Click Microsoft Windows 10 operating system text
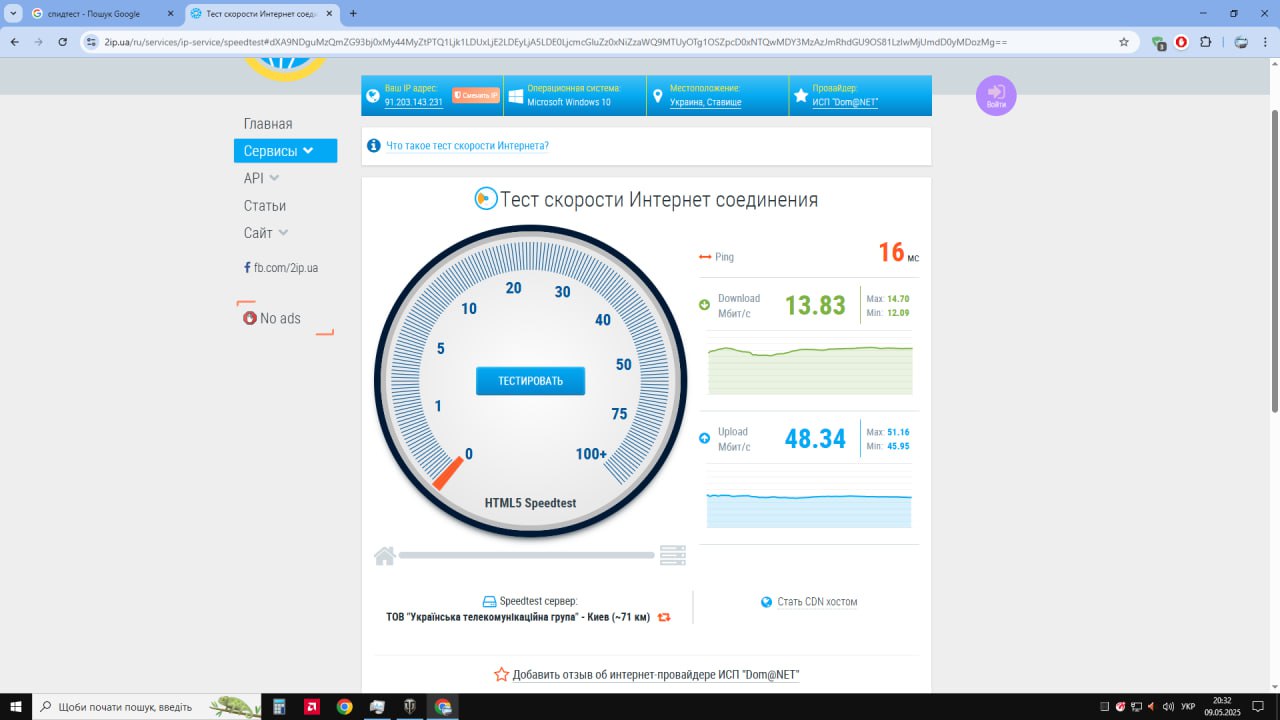The image size is (1280, 720). [x=569, y=102]
